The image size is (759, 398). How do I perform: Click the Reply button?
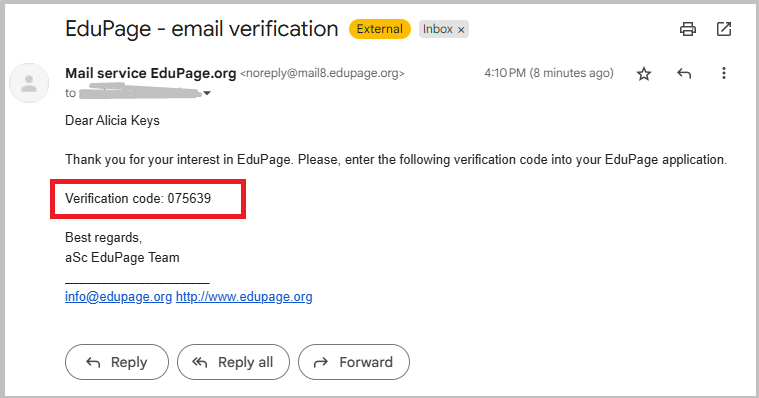(x=117, y=362)
